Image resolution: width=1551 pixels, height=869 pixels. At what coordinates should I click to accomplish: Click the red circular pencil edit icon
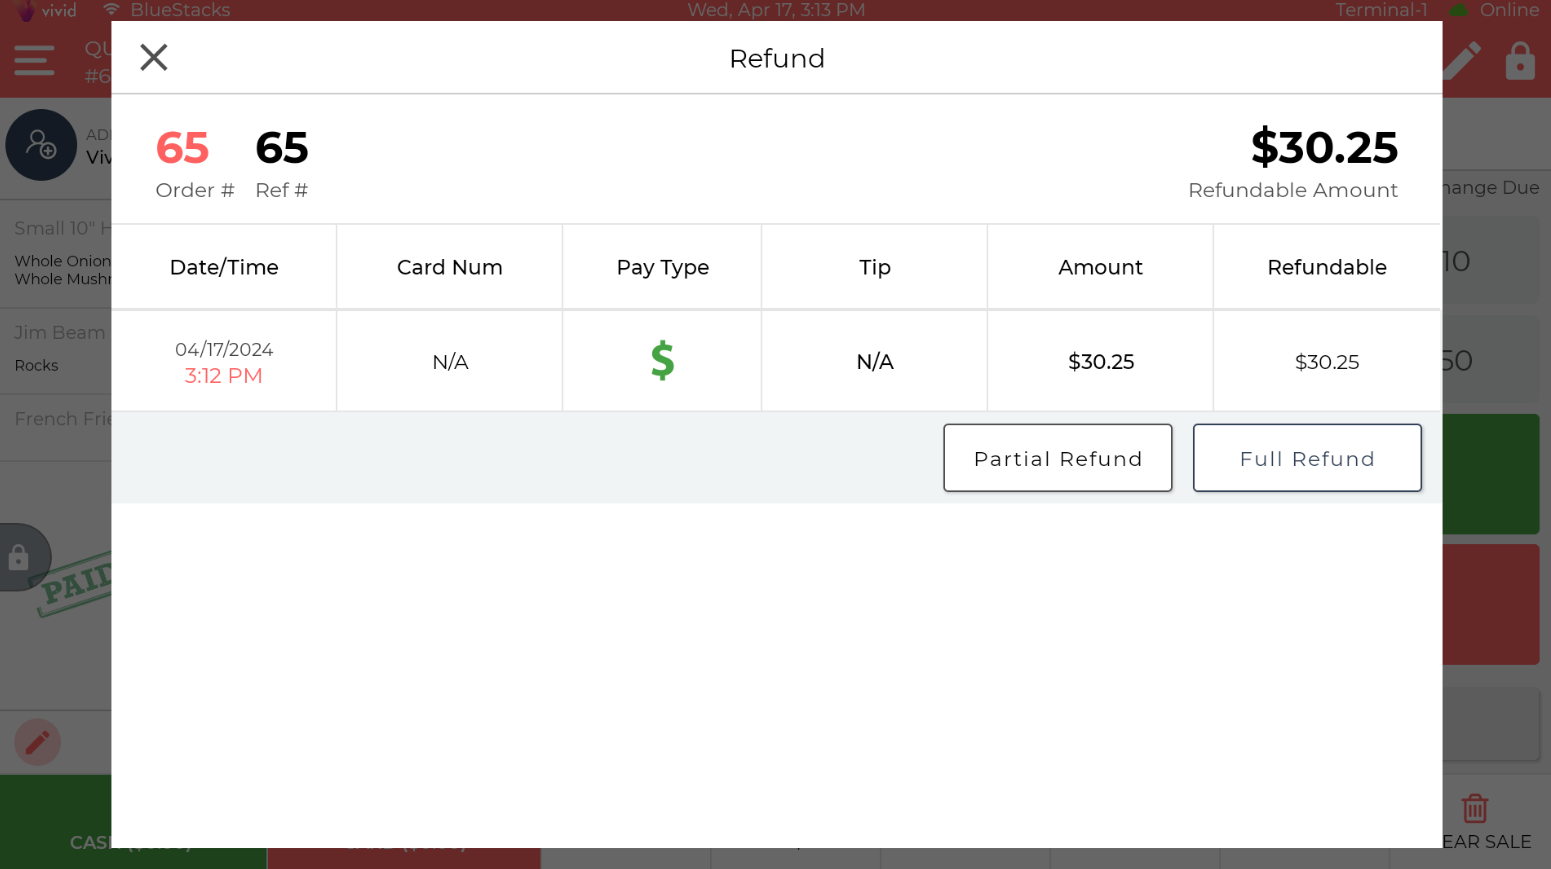(x=38, y=743)
